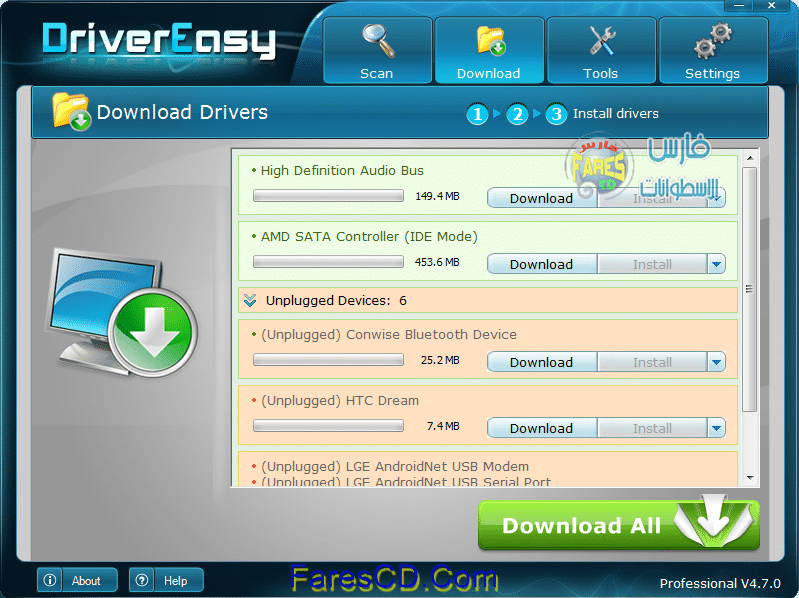Select (Unplugged) Conwise Bluetooth Device text

click(x=389, y=335)
